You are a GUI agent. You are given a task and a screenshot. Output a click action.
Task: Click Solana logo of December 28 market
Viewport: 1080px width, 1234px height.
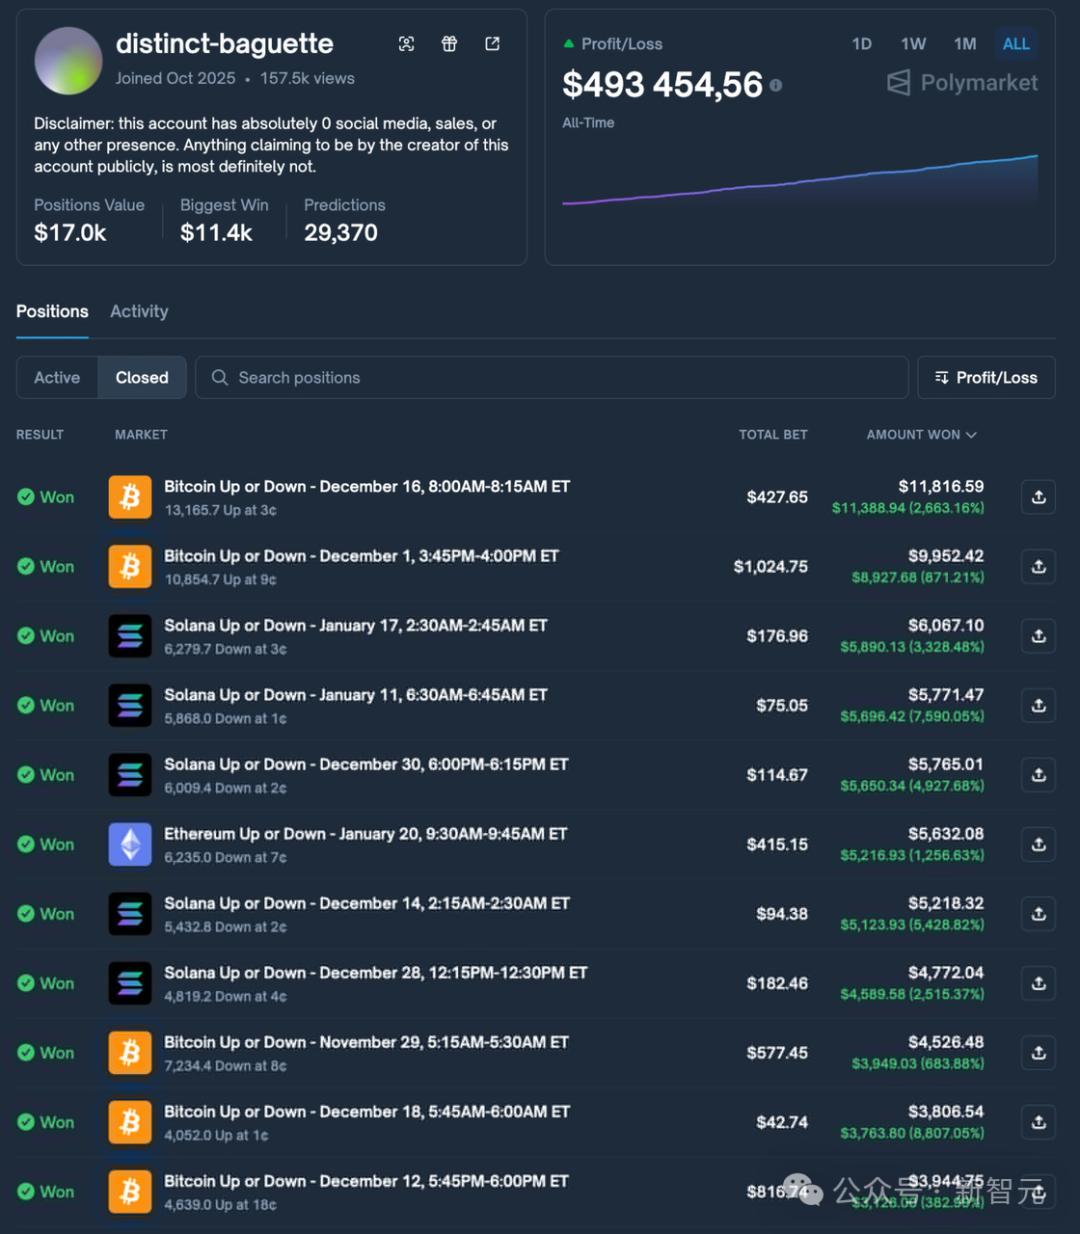pos(130,983)
